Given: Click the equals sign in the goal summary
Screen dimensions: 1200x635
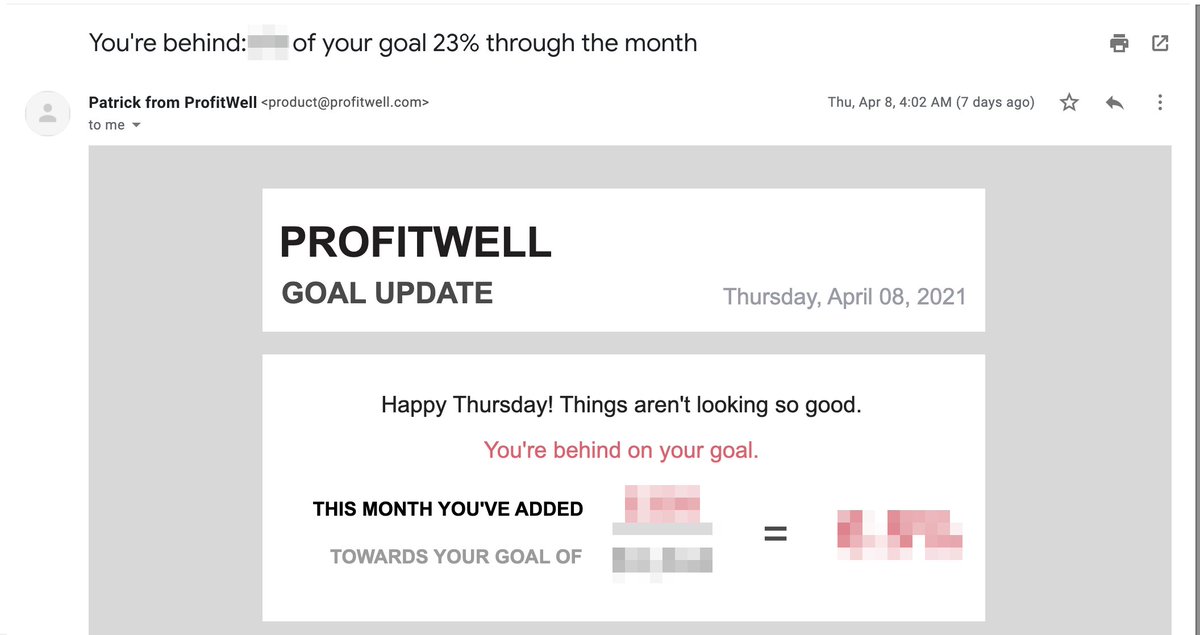Looking at the screenshot, I should coord(775,534).
